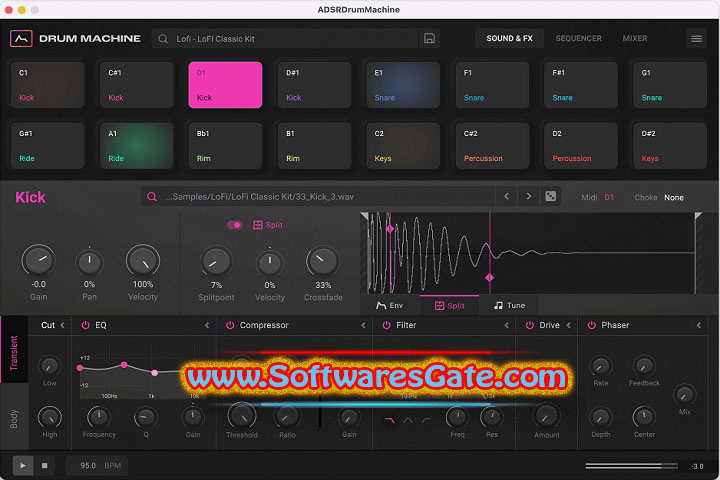Collapse the Filter section arrow
The height and width of the screenshot is (480, 720).
tap(506, 325)
